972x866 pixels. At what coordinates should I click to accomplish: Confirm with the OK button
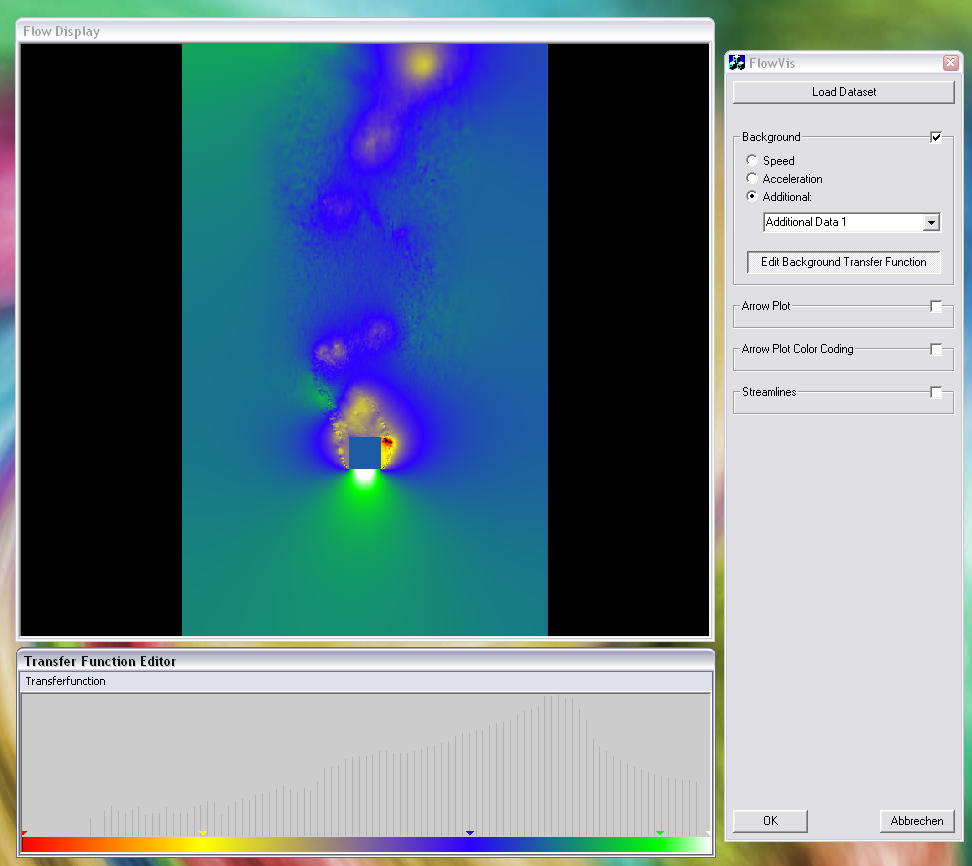770,821
